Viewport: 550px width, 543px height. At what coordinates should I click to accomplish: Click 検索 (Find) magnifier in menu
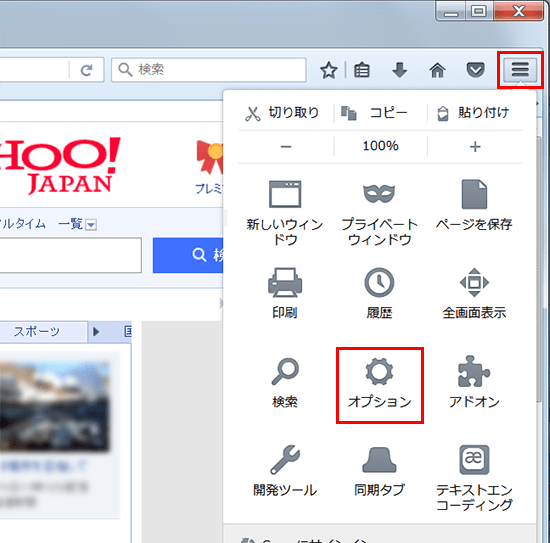click(285, 382)
